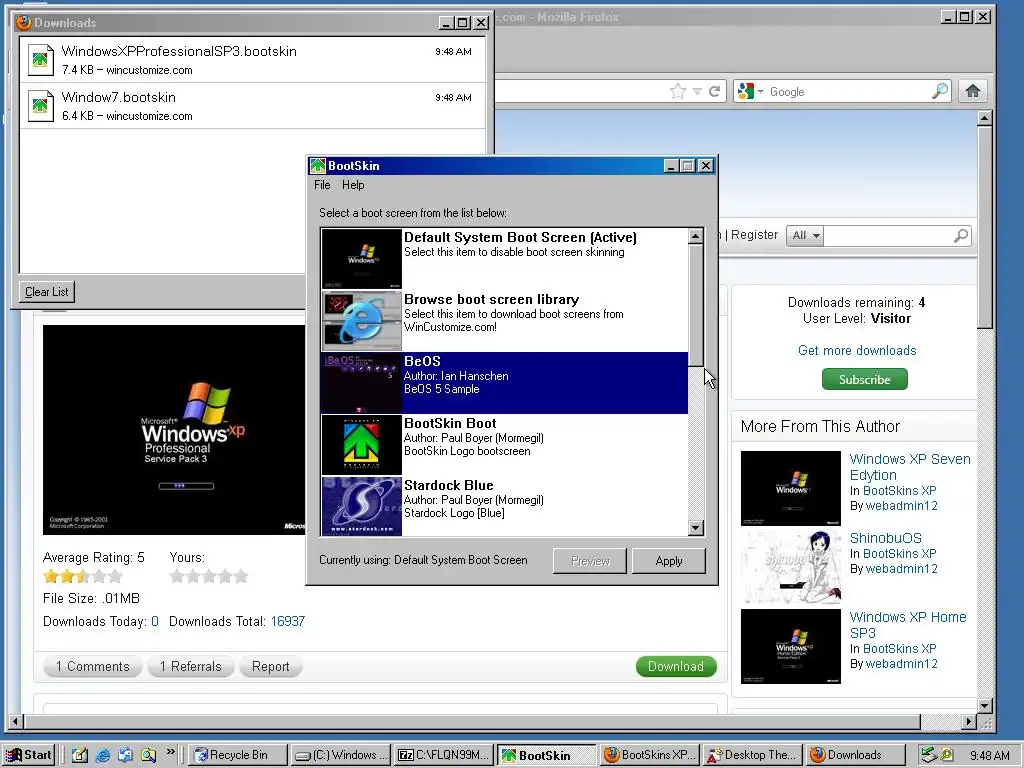Click the Windows XP Professional SP3 preview image
This screenshot has height=768, width=1024.
pos(174,430)
